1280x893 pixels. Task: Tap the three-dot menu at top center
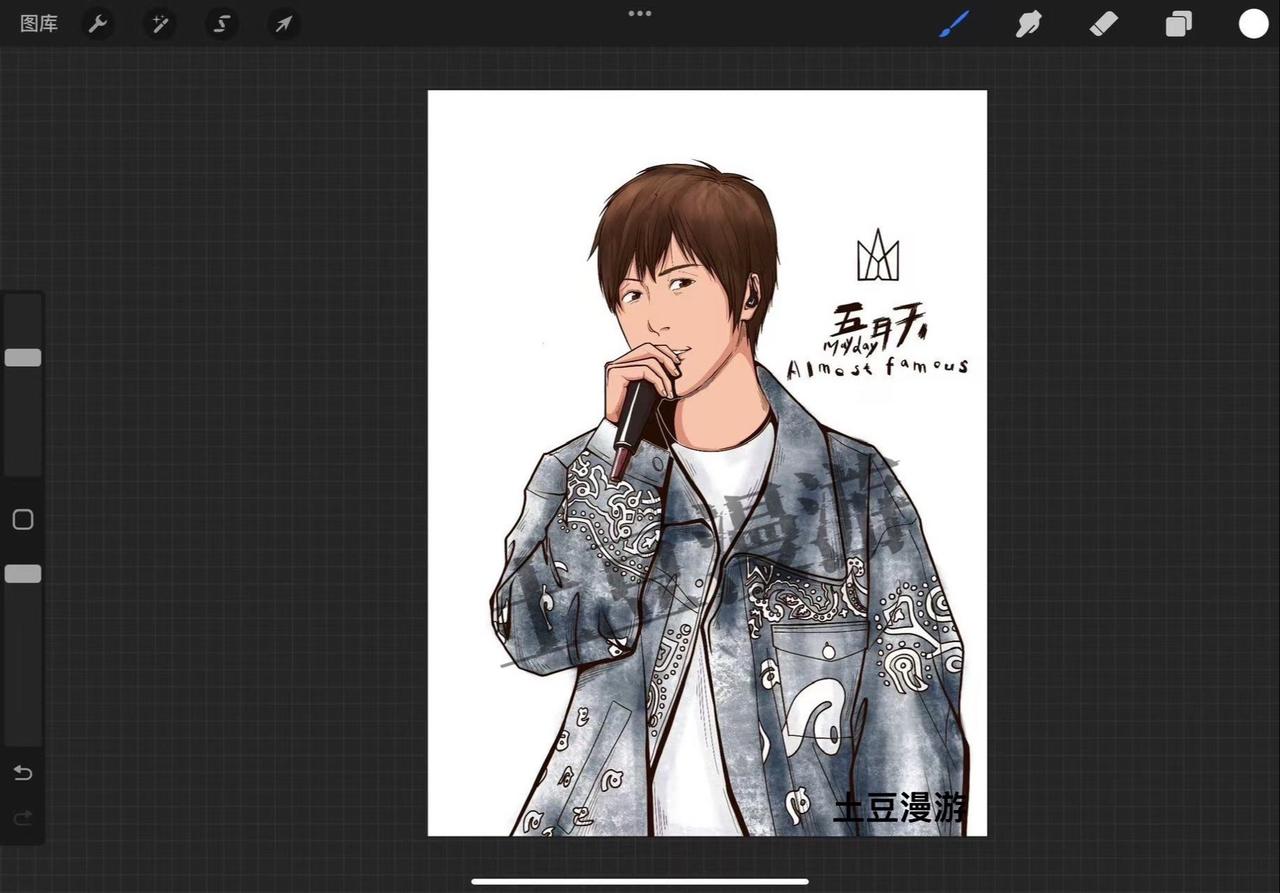tap(640, 13)
